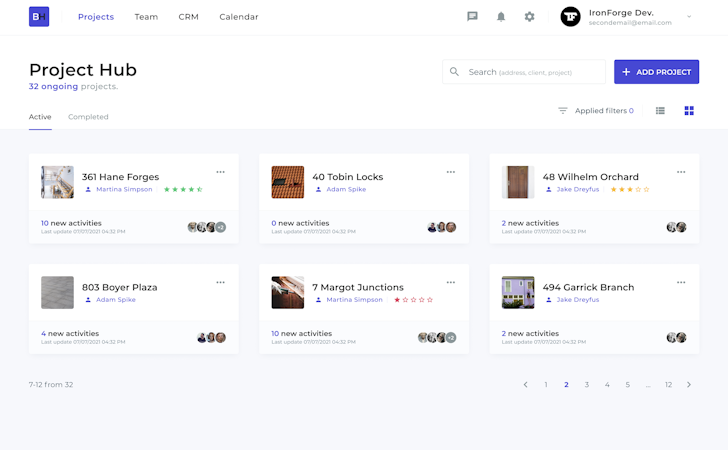
Task: Click the Add Project button
Action: pyautogui.click(x=656, y=72)
